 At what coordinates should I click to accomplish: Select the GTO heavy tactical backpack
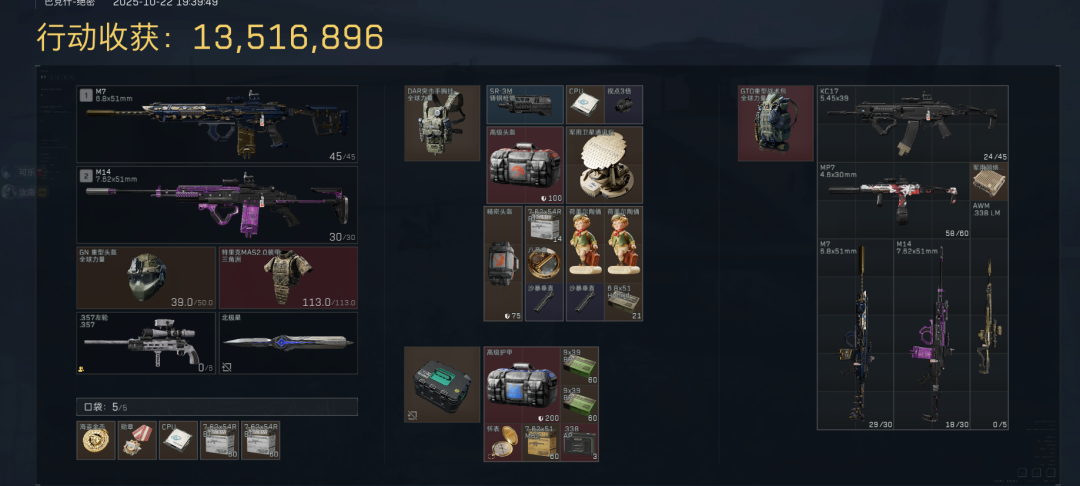(776, 123)
